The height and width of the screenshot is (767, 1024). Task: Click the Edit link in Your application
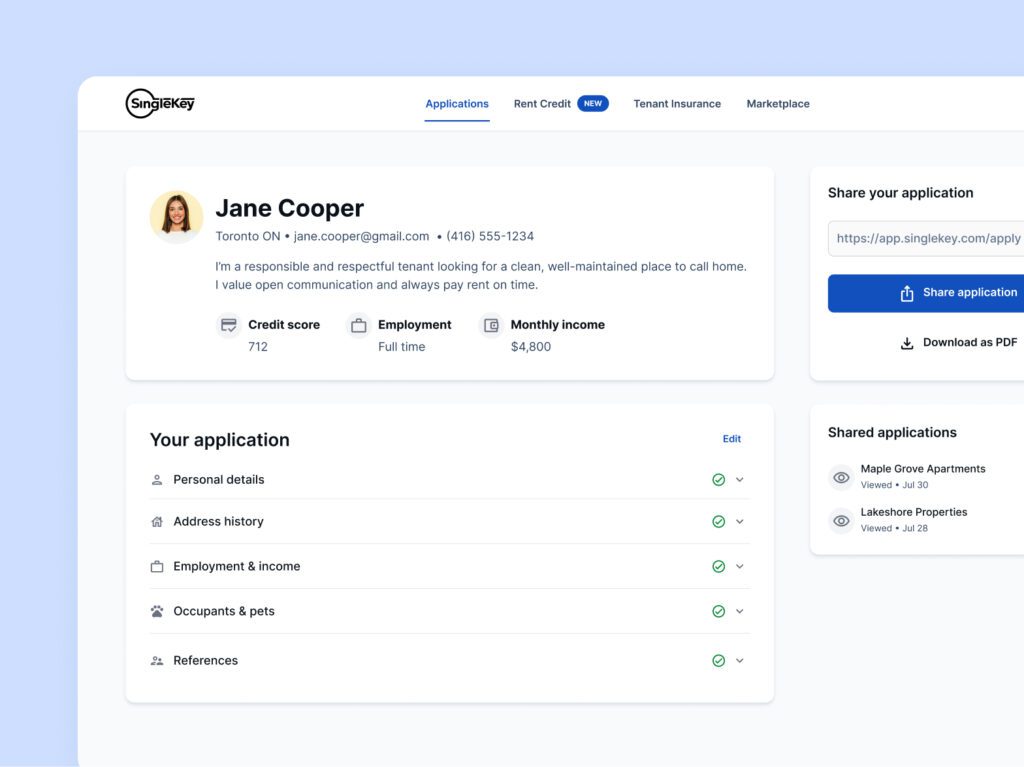point(731,439)
